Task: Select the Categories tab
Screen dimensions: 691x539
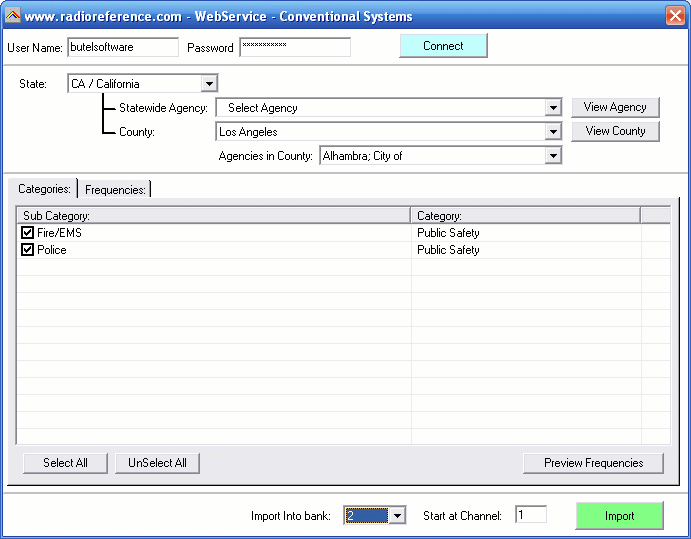Action: coord(44,189)
